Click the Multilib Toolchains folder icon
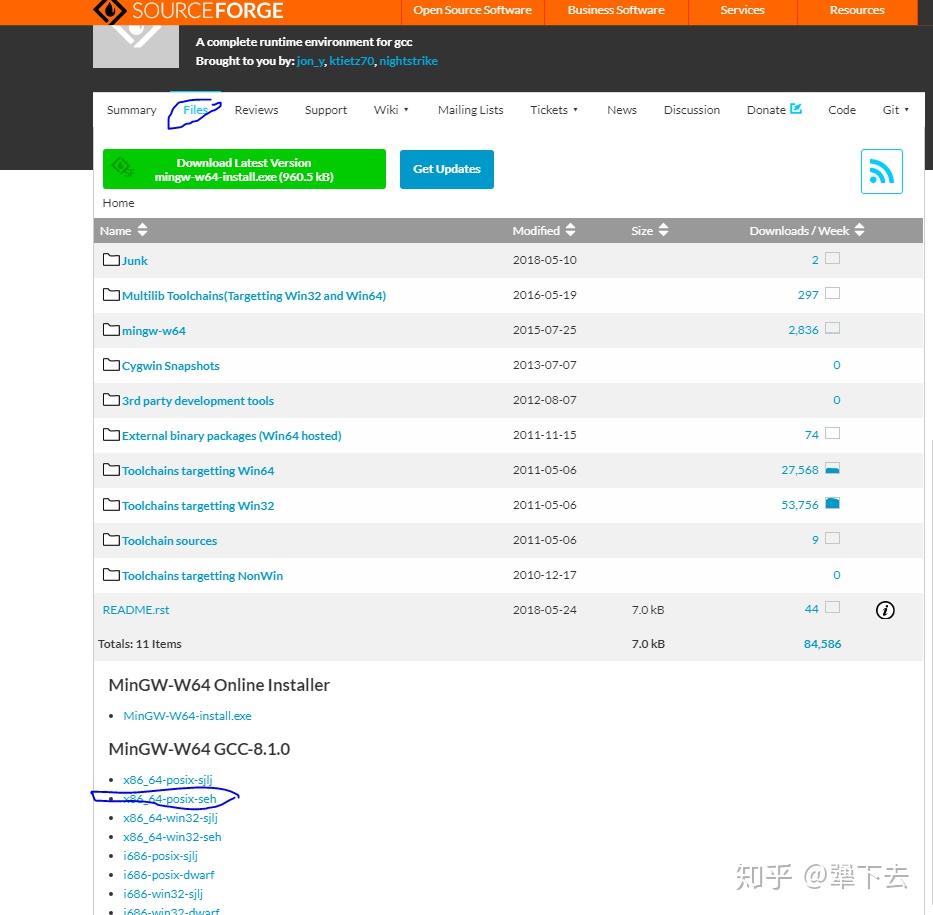The height and width of the screenshot is (915, 933). click(111, 294)
